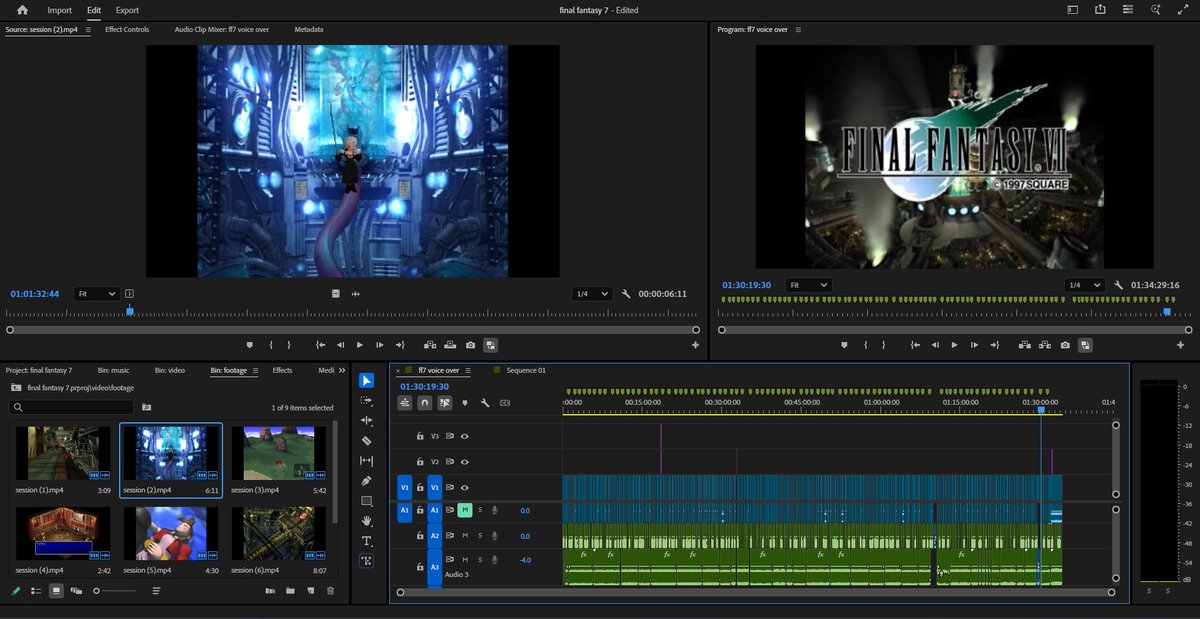This screenshot has height=619, width=1200.
Task: Click the New Bin folder icon
Action: pyautogui.click(x=290, y=591)
